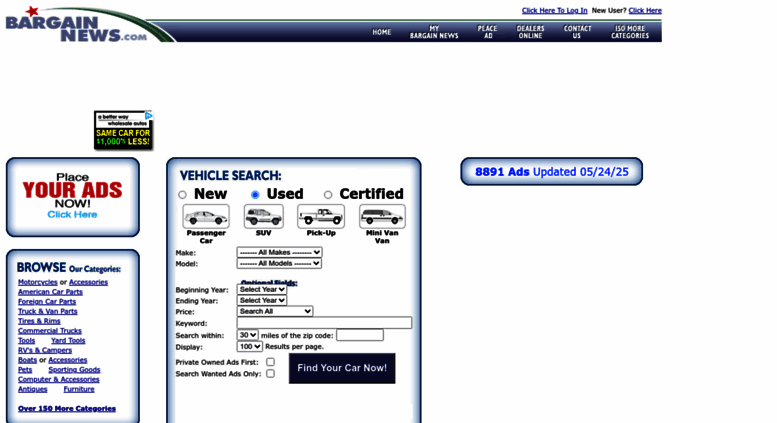Viewport: 777px width, 423px height.
Task: Enable Private Owned Ads First checkbox
Action: 271,362
